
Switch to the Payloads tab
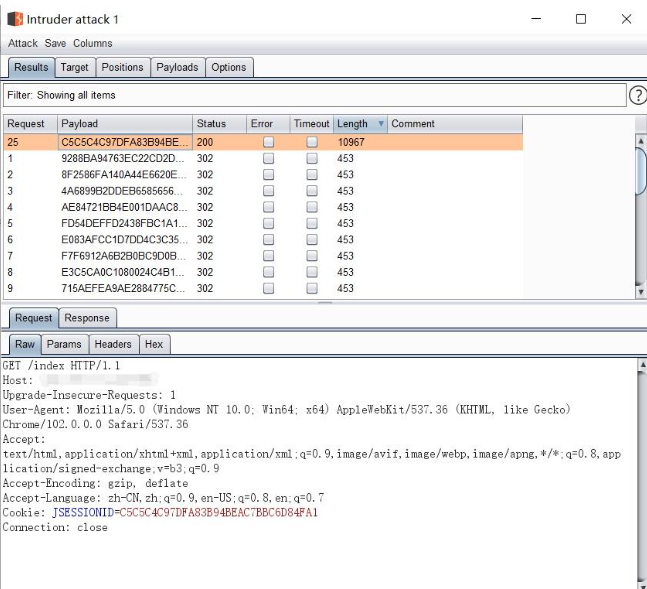(177, 67)
